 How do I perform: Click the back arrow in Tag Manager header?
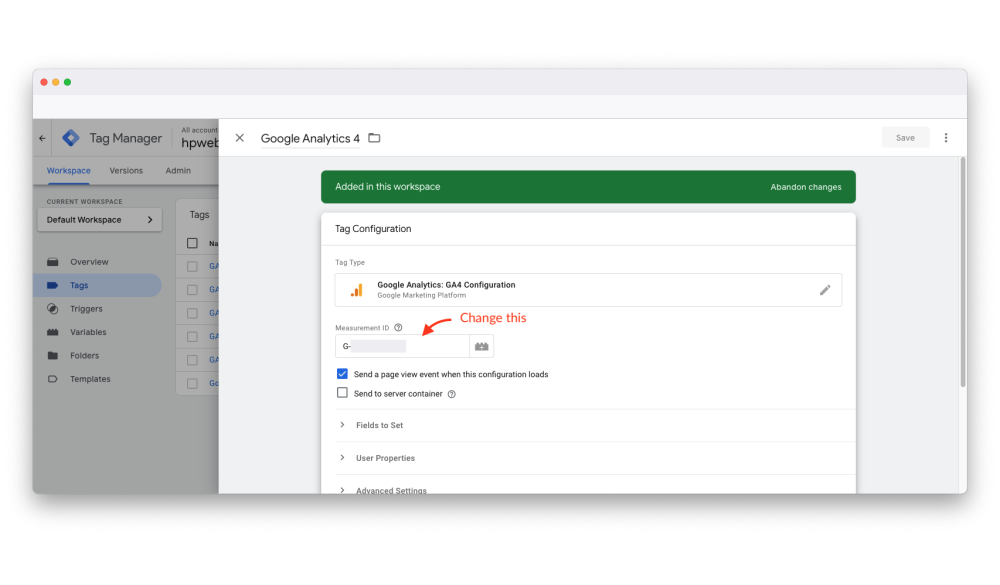pos(42,139)
